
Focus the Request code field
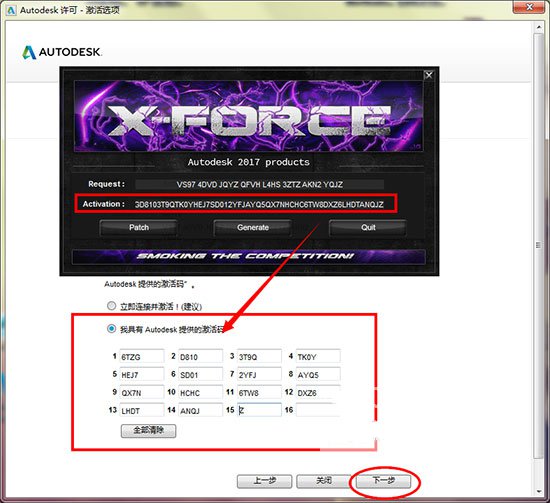coord(260,184)
